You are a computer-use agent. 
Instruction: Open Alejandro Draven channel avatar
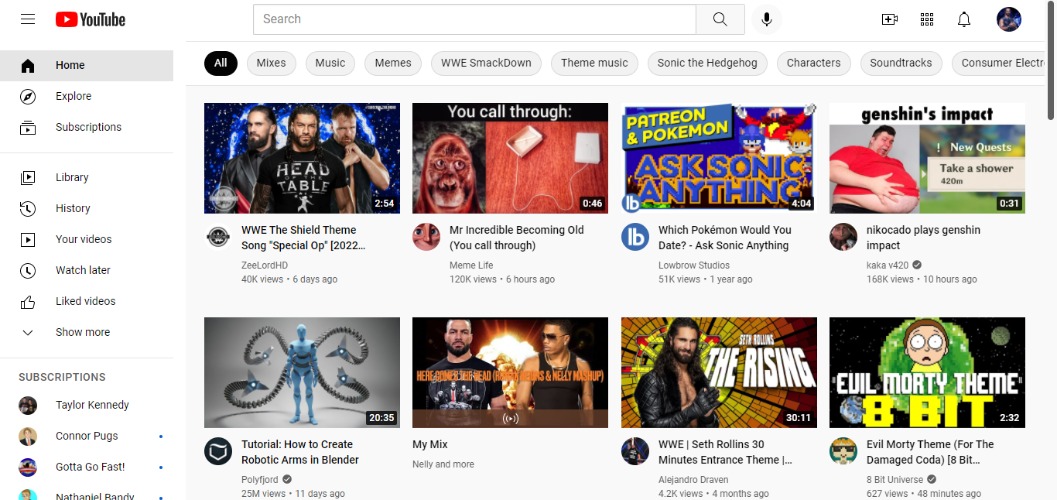(x=634, y=451)
